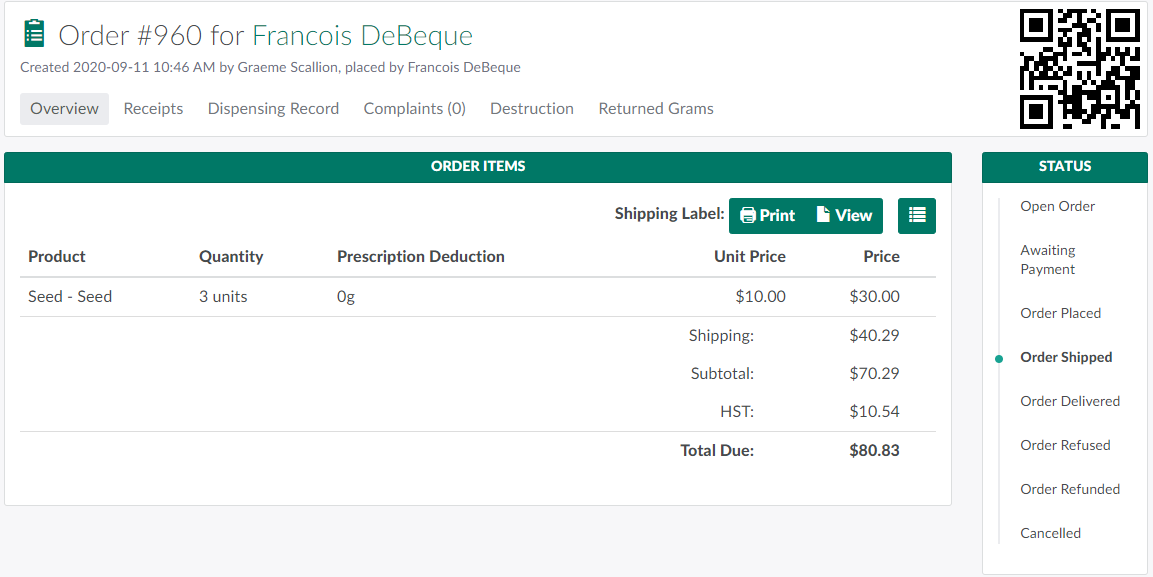Change status to Order Refunded
The height and width of the screenshot is (577, 1153).
pyautogui.click(x=1070, y=489)
